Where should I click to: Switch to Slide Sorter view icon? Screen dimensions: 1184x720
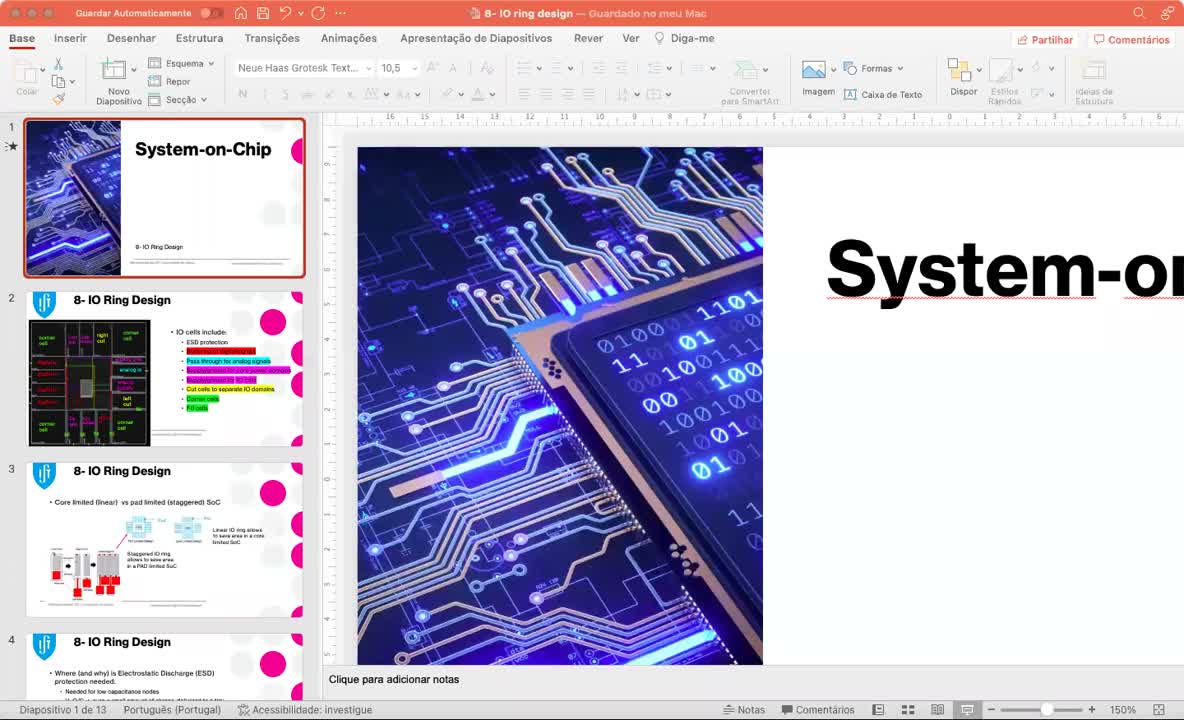pyautogui.click(x=908, y=709)
